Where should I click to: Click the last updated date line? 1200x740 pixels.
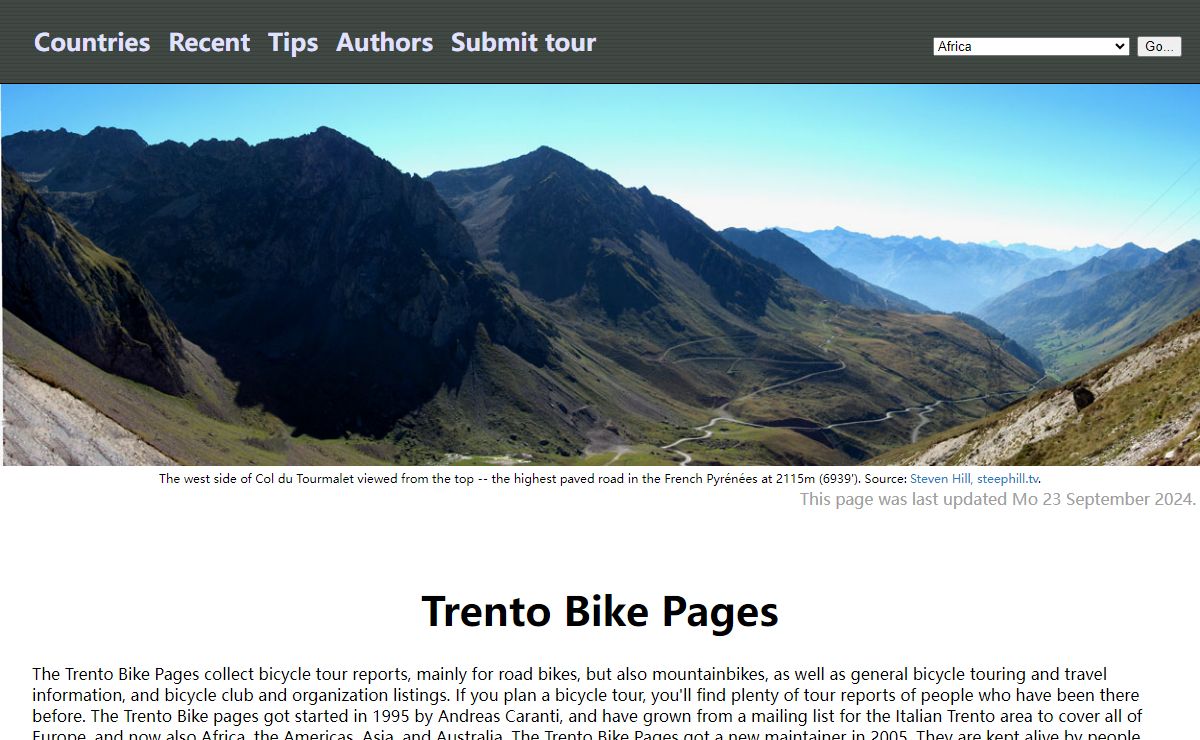tap(998, 499)
